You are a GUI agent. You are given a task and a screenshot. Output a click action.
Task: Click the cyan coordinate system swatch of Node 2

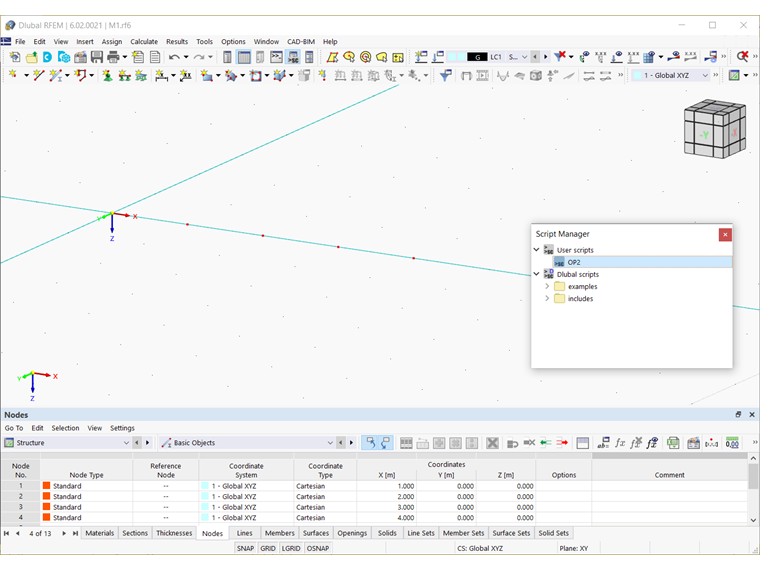click(205, 496)
